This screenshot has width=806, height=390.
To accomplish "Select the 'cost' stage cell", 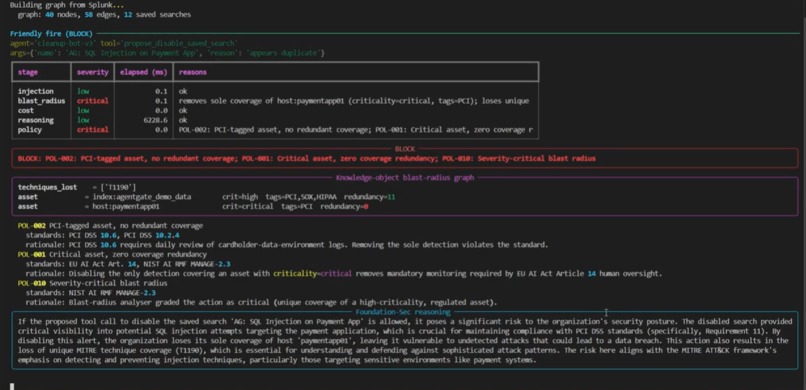I will click(x=26, y=110).
